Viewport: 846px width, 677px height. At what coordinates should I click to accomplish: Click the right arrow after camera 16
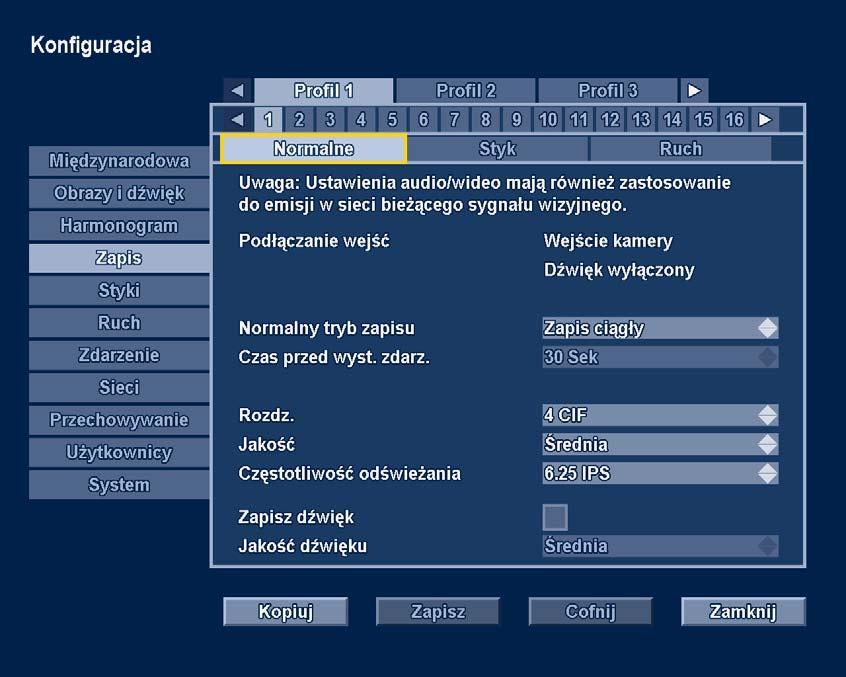coord(765,120)
